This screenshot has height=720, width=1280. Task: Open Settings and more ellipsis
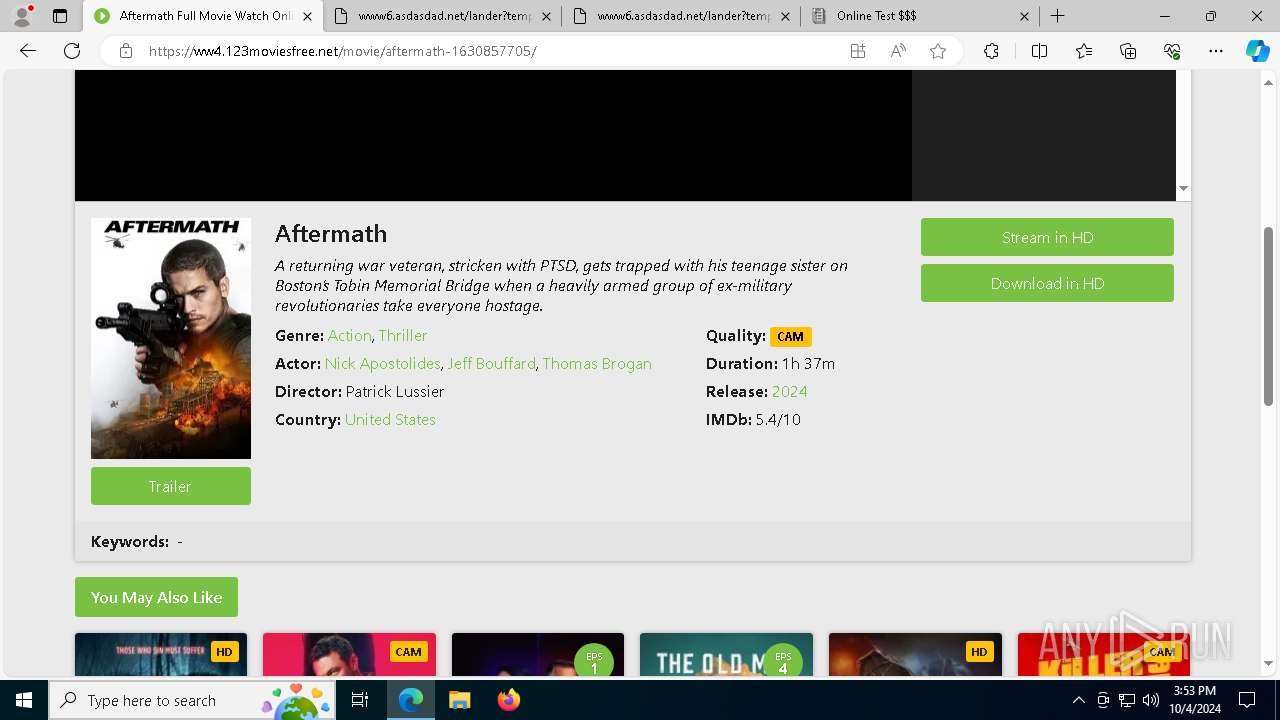click(1216, 51)
